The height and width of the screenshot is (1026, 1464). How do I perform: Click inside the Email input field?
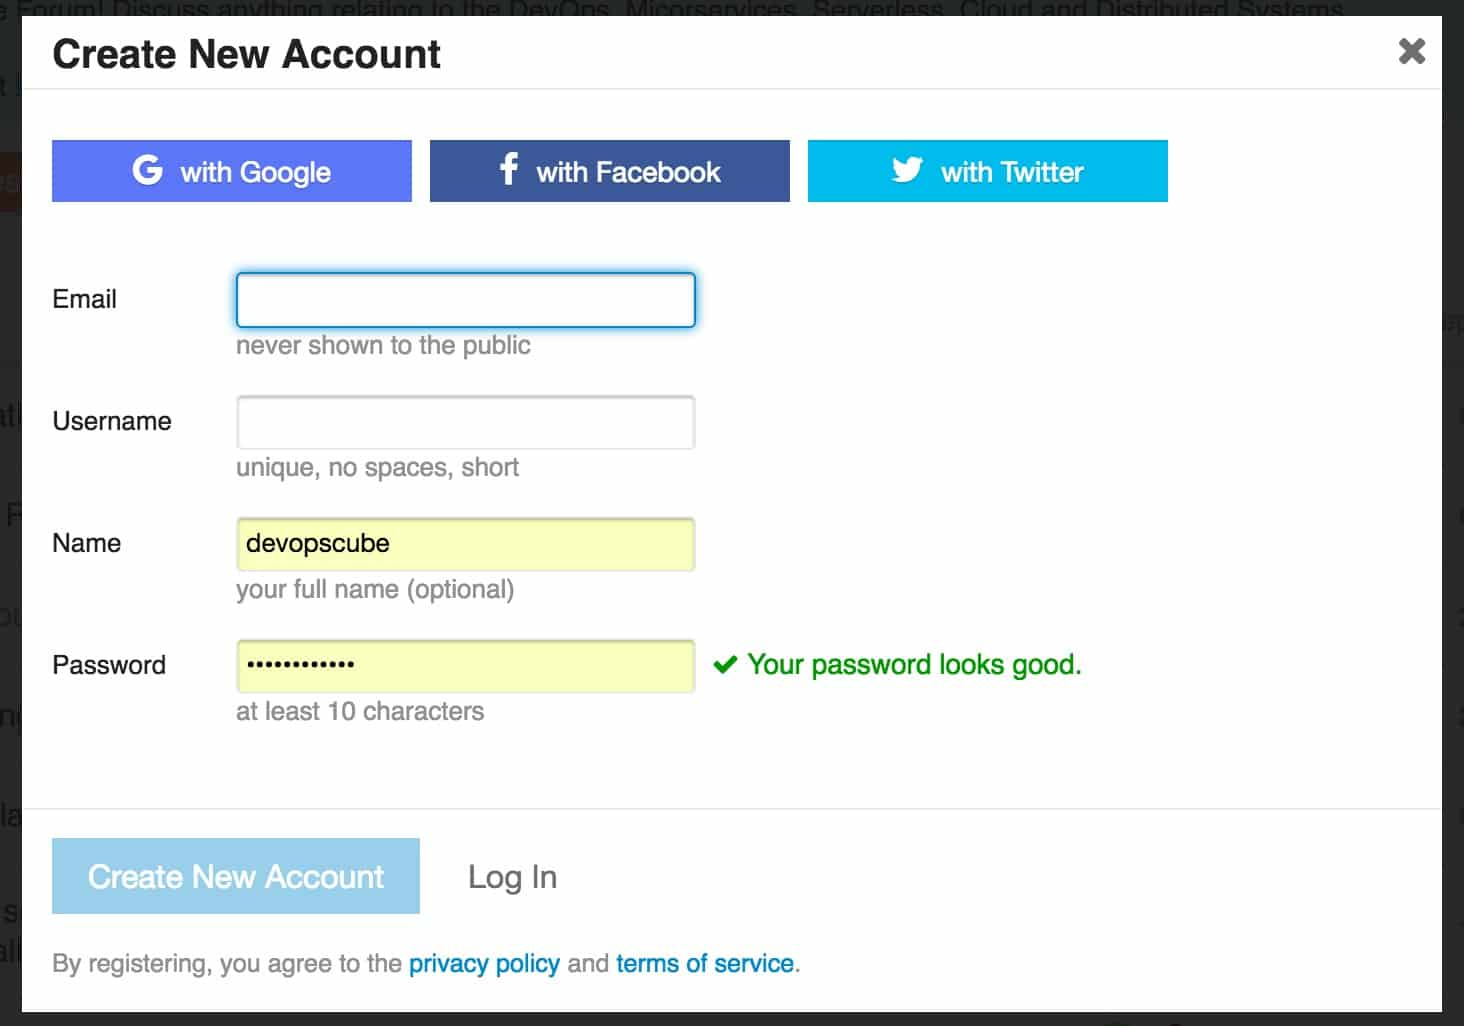pyautogui.click(x=465, y=299)
